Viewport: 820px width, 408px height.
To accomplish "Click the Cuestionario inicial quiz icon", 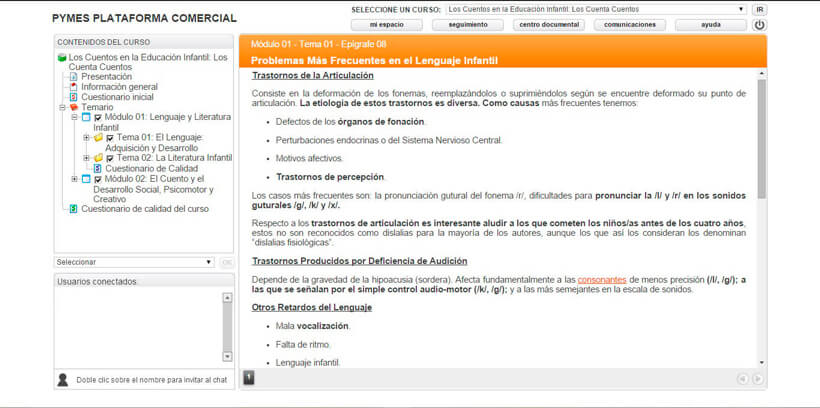I will (x=74, y=97).
